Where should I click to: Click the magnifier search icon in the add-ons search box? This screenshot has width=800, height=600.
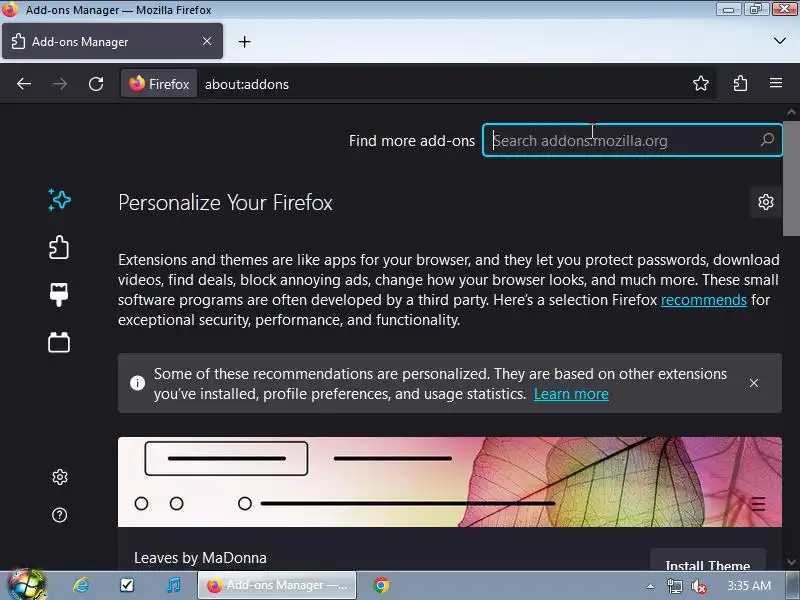(767, 140)
